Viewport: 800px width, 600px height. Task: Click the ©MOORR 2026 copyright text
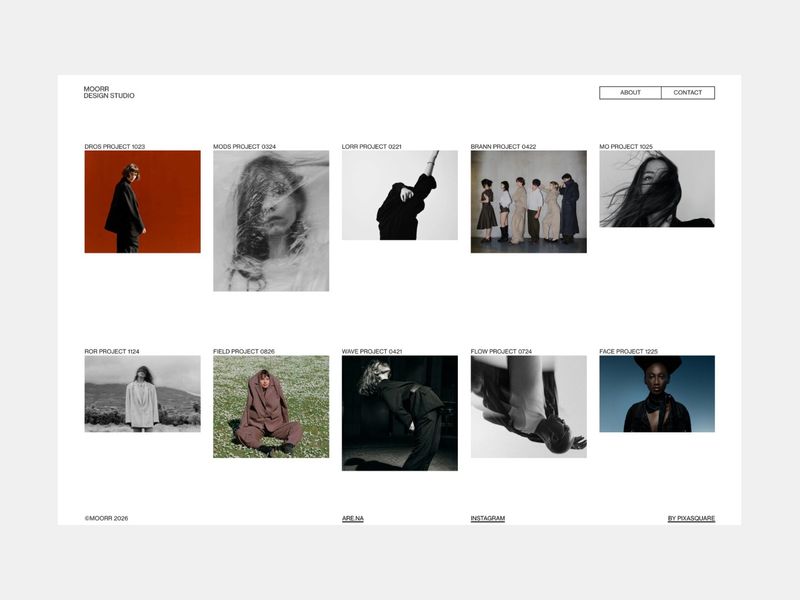click(106, 518)
